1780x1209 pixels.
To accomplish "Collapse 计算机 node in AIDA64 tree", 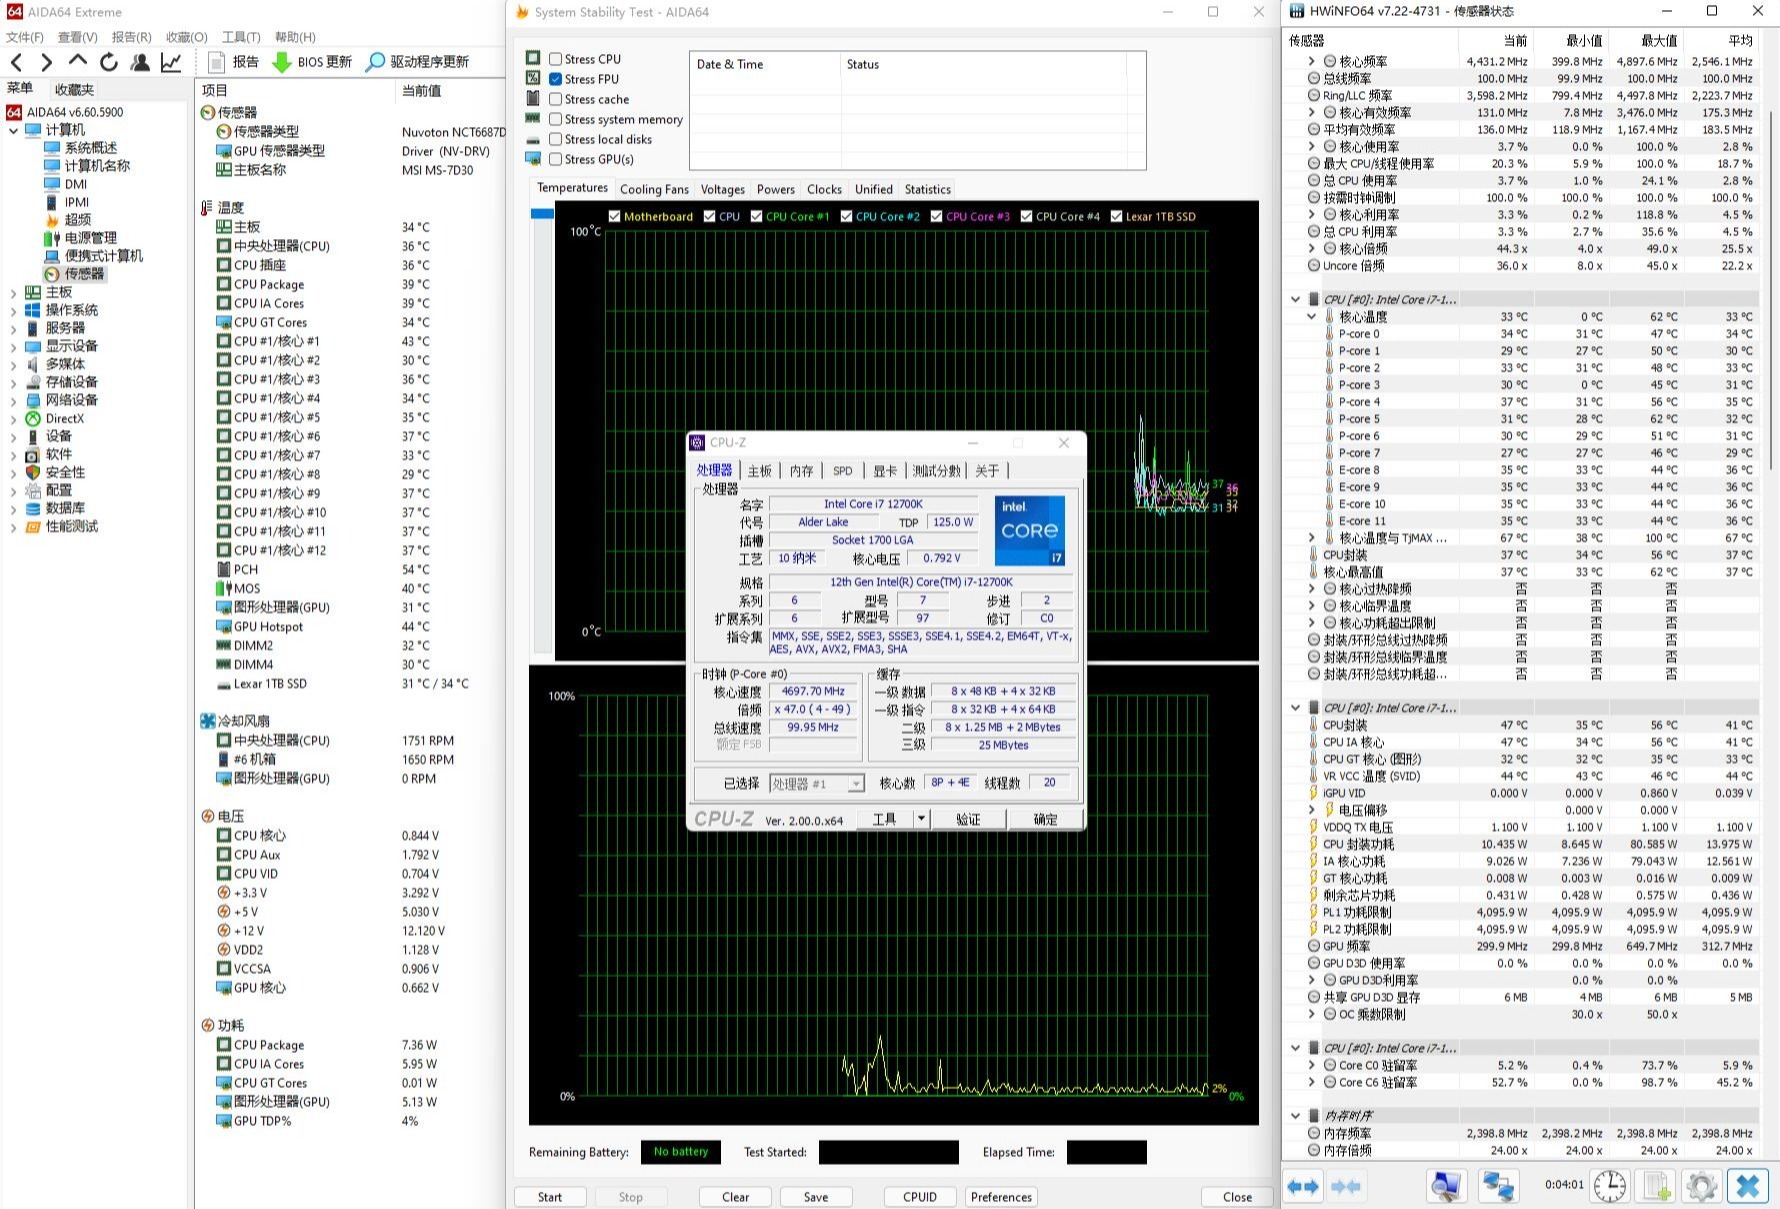I will coord(14,130).
